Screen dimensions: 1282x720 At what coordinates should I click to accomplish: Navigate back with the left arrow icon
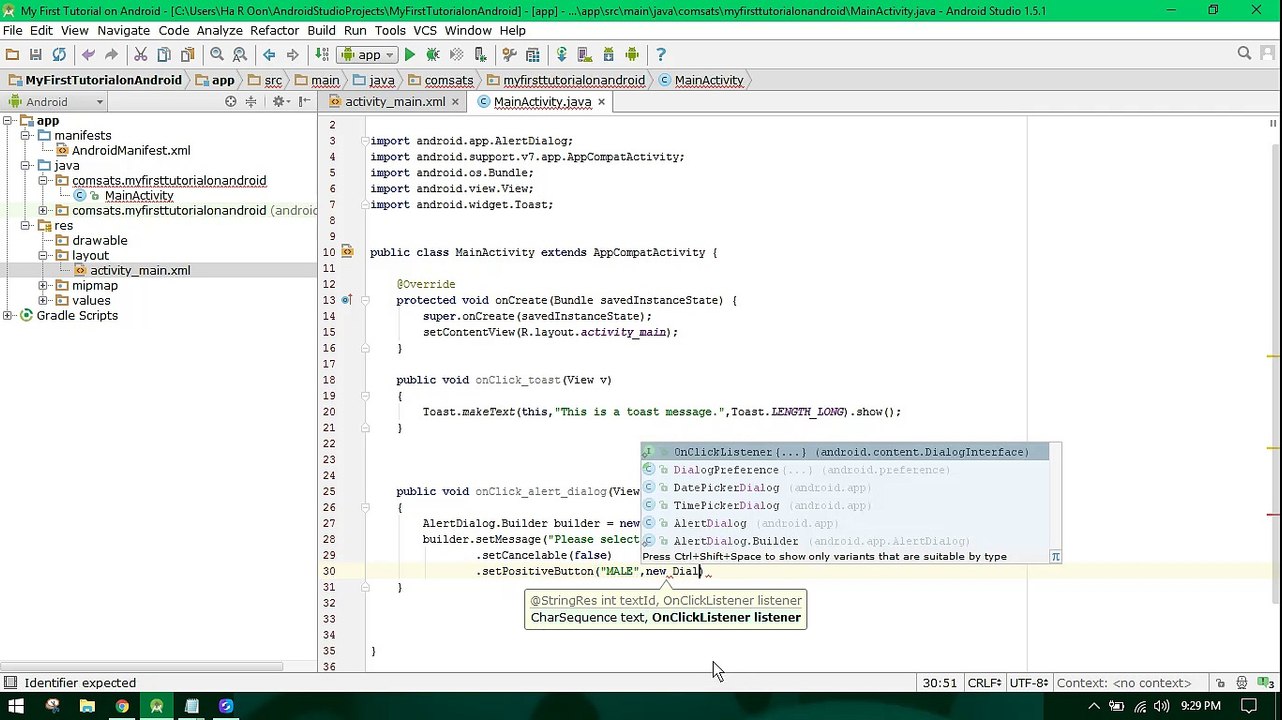[269, 55]
